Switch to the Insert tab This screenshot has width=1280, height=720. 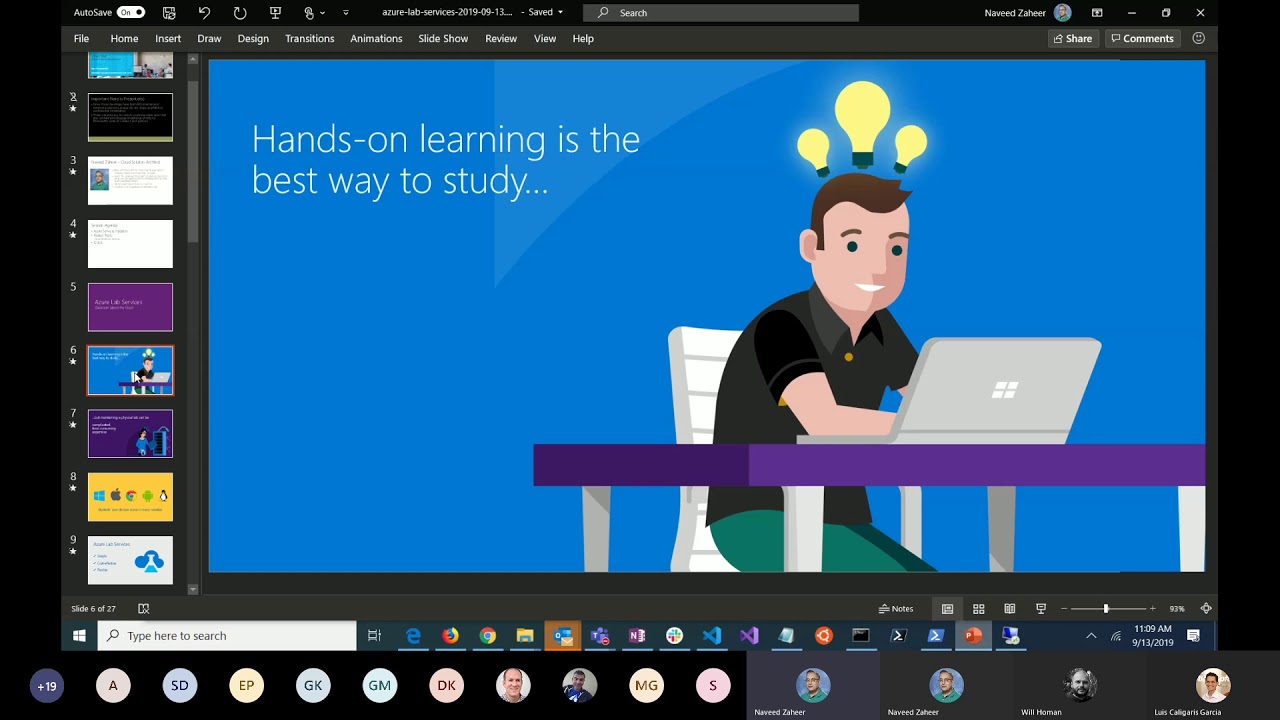point(168,38)
